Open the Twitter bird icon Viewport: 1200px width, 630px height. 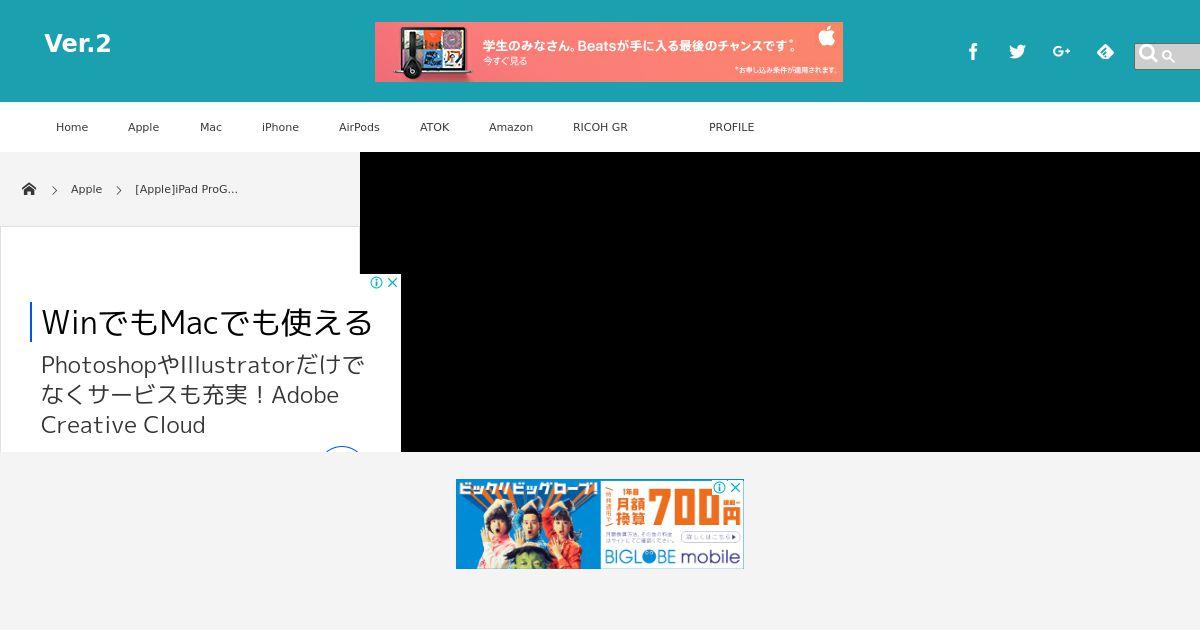pos(1017,52)
